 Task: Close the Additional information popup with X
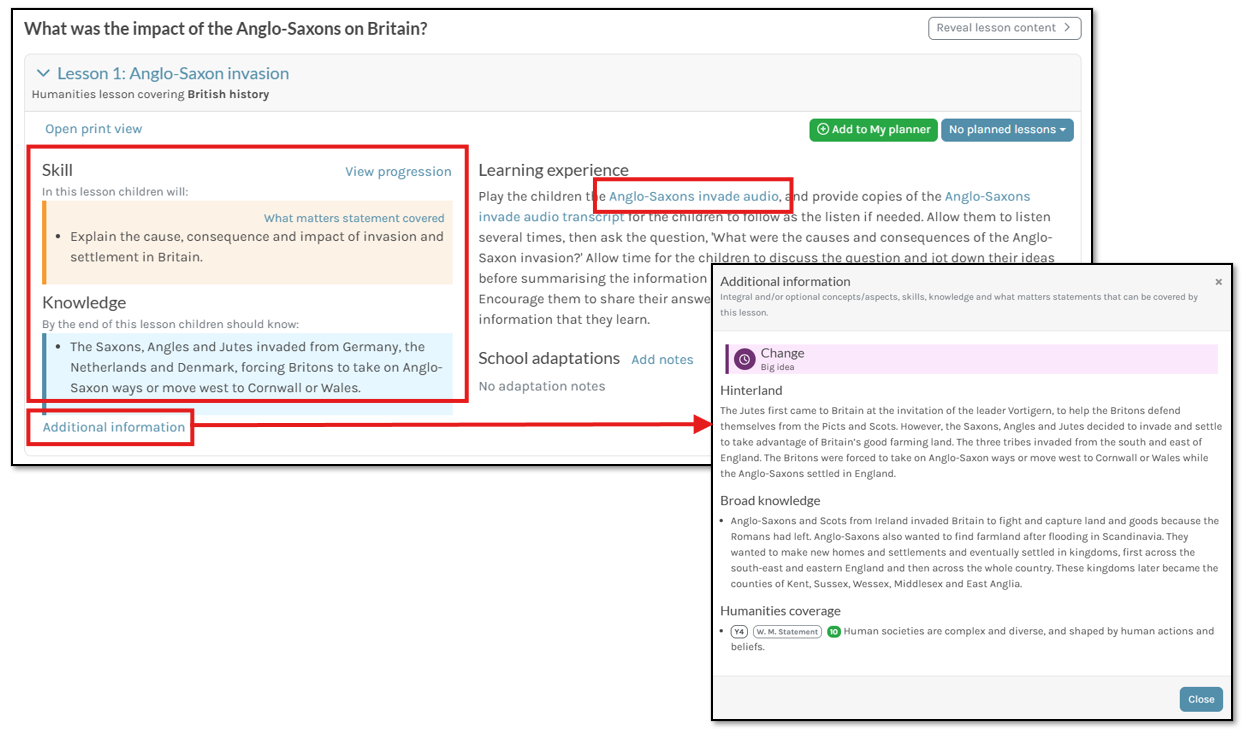pos(1218,282)
